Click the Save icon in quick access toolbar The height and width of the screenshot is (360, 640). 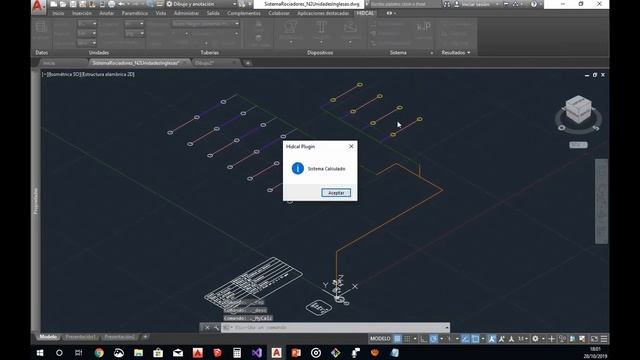tap(73, 4)
